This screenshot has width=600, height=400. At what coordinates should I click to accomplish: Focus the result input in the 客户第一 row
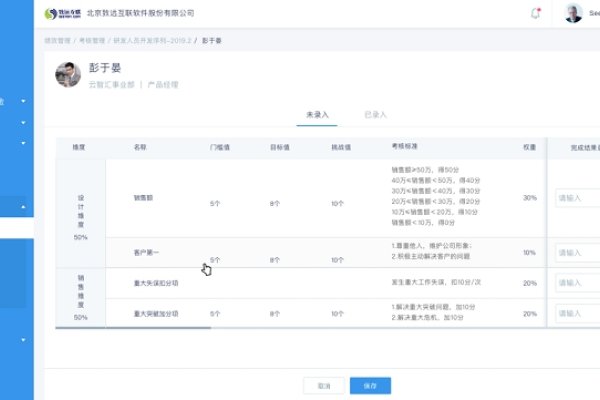click(x=578, y=253)
